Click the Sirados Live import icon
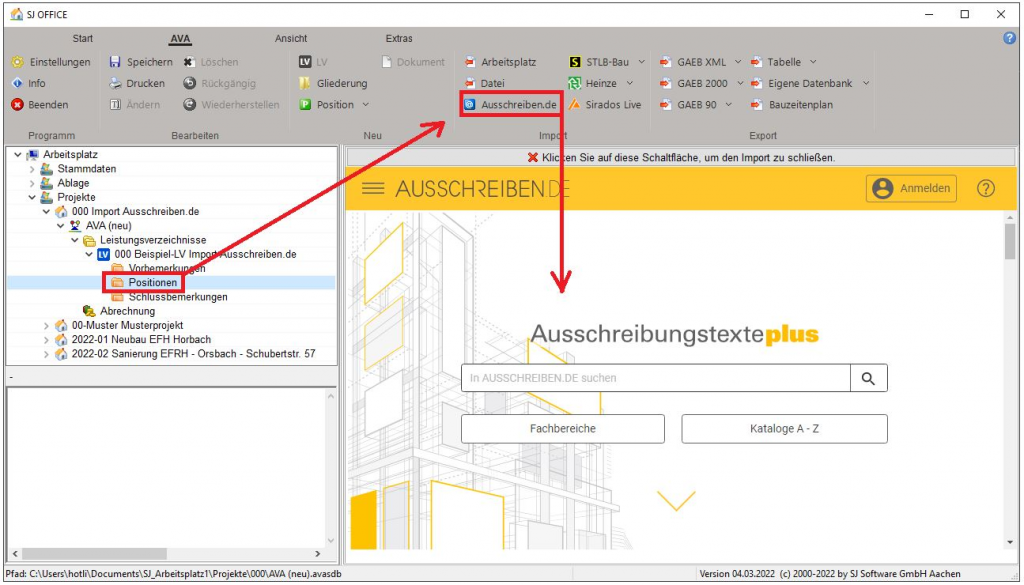This screenshot has width=1024, height=585. (574, 105)
